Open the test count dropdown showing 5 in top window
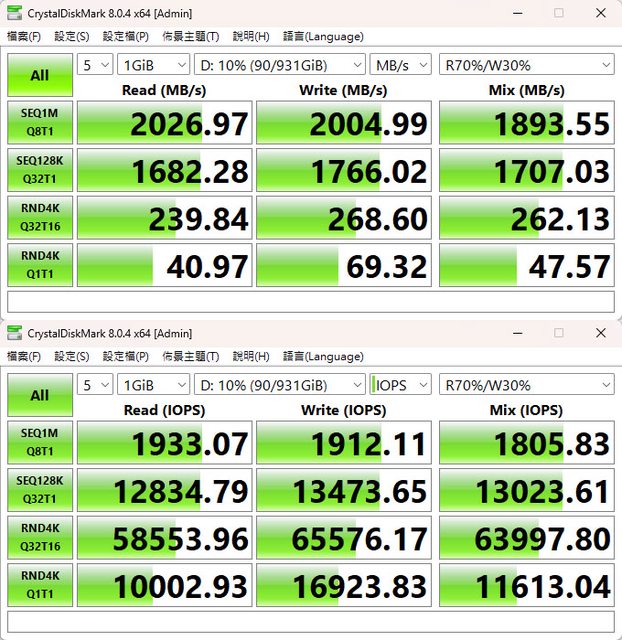Viewport: 622px width, 640px height. (x=94, y=65)
